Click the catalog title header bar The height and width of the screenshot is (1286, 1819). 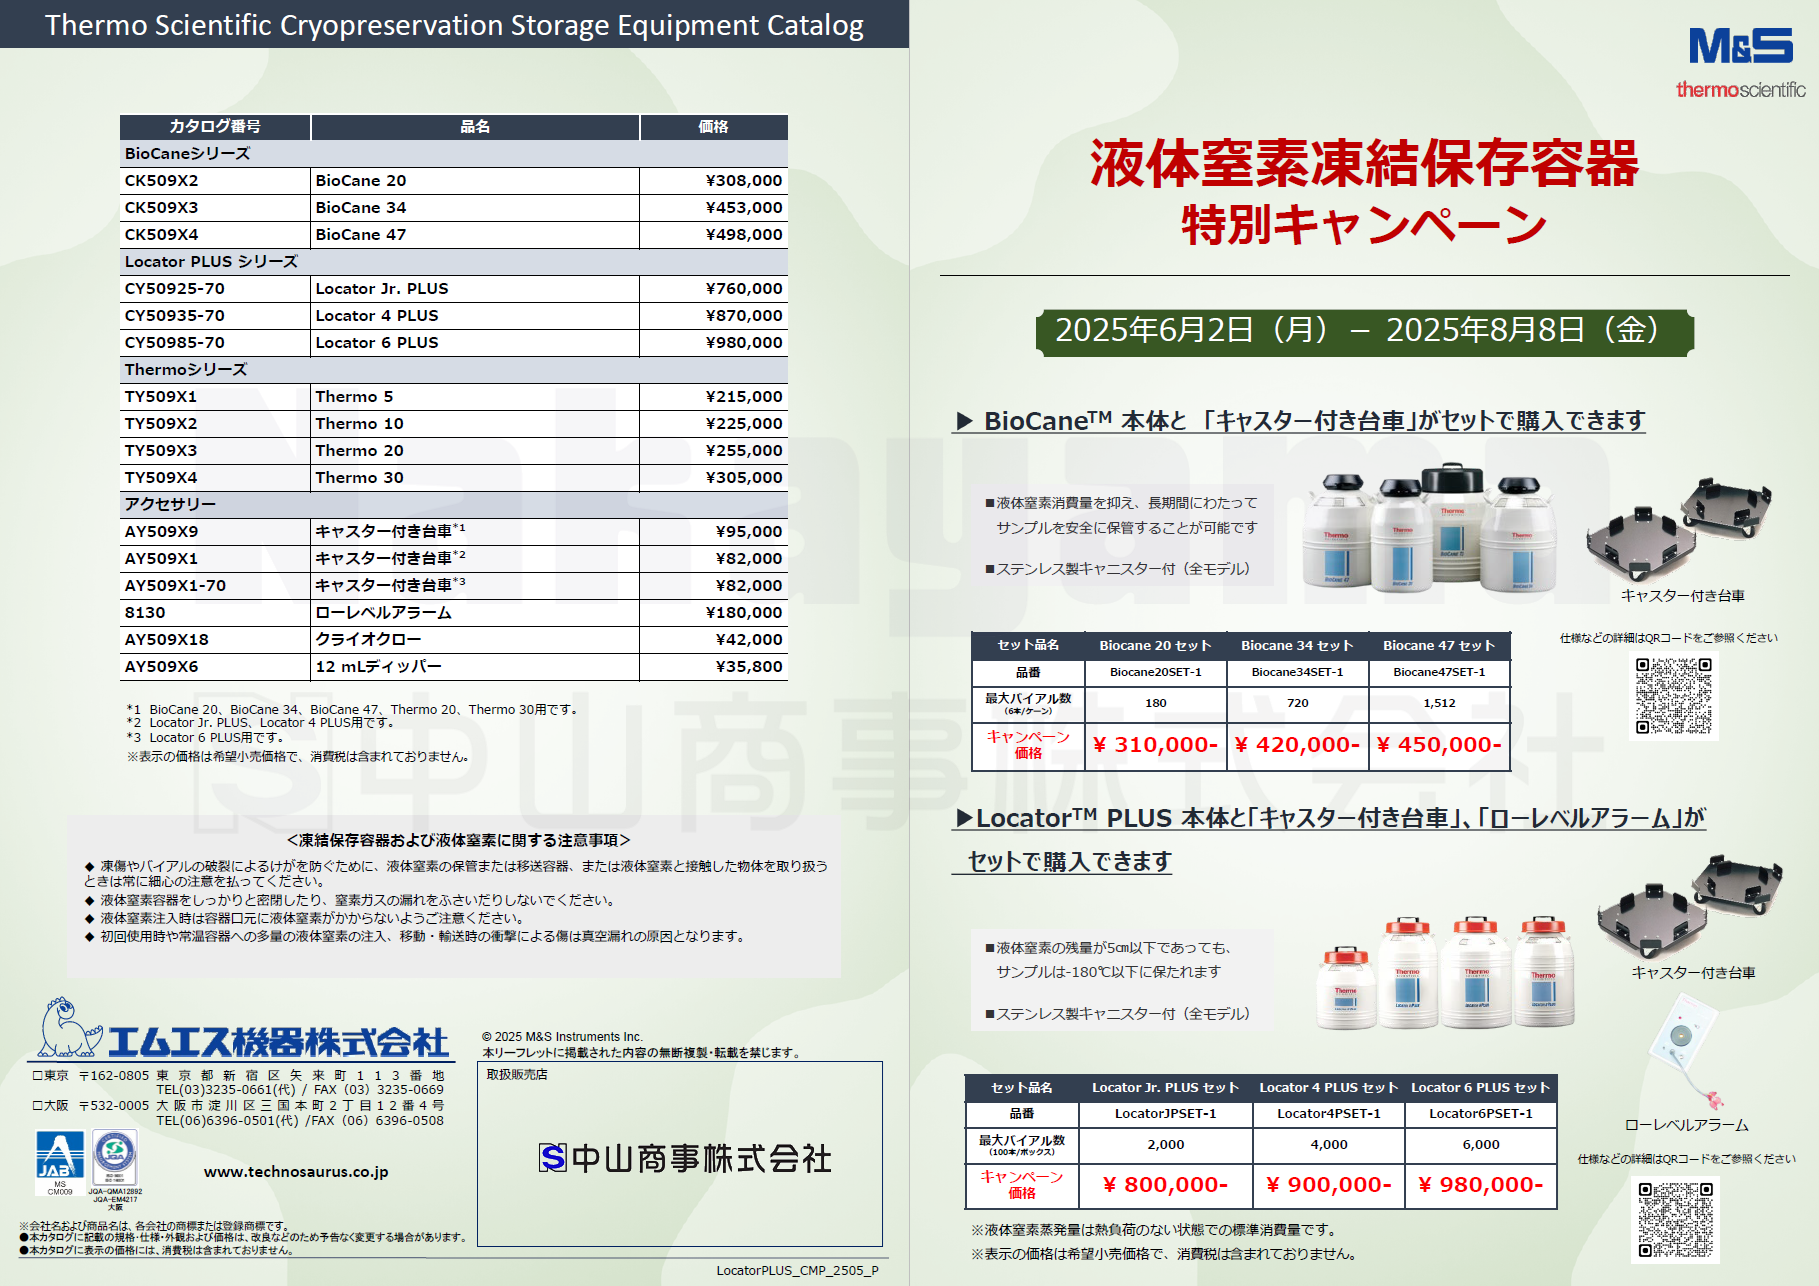(x=454, y=24)
